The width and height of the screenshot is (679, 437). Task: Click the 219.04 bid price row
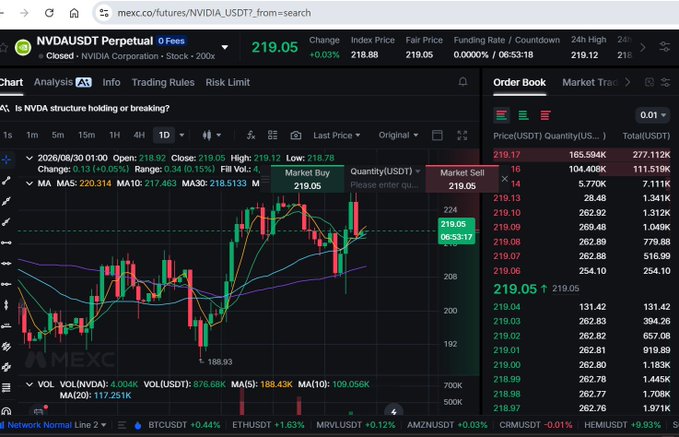(582, 307)
